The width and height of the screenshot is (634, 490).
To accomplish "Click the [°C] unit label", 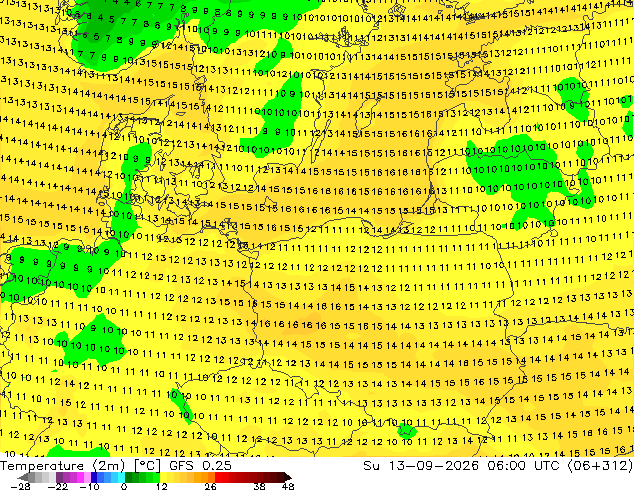I will coord(147,466).
